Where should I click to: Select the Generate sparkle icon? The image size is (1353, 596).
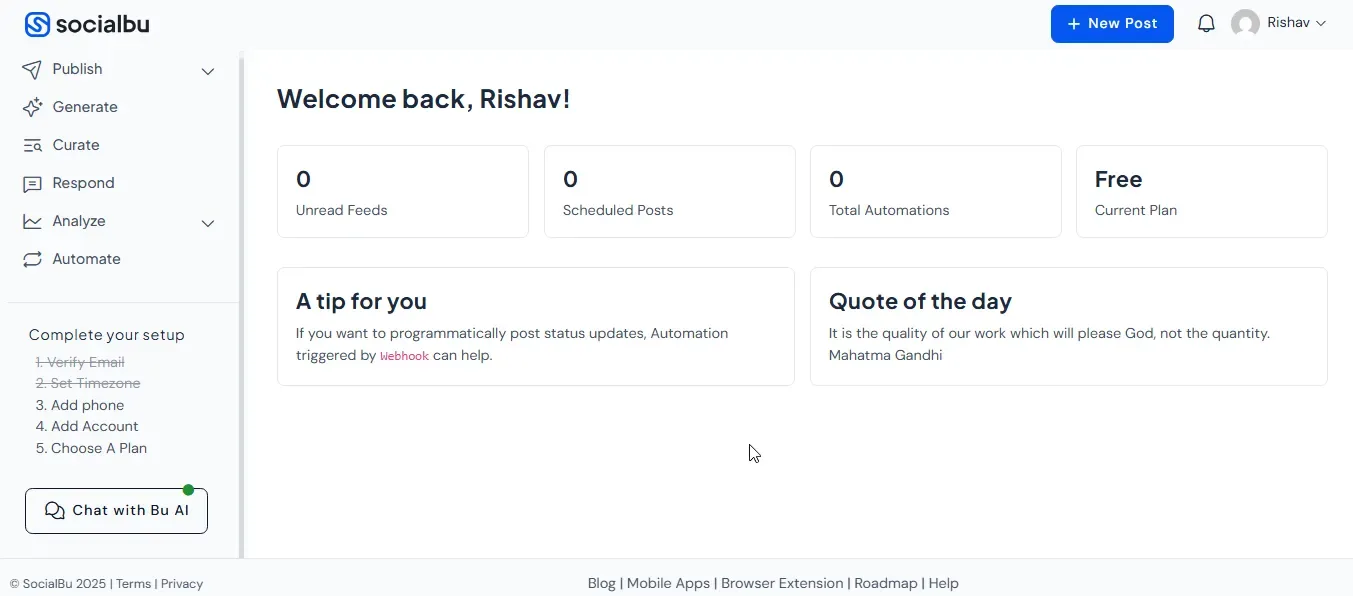coord(32,107)
